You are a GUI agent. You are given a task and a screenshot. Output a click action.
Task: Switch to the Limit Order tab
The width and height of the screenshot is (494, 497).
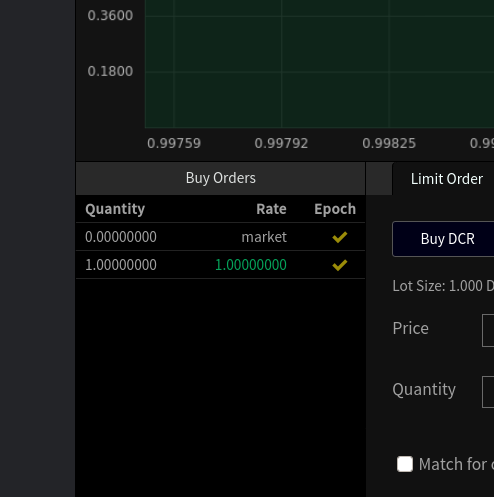click(446, 179)
